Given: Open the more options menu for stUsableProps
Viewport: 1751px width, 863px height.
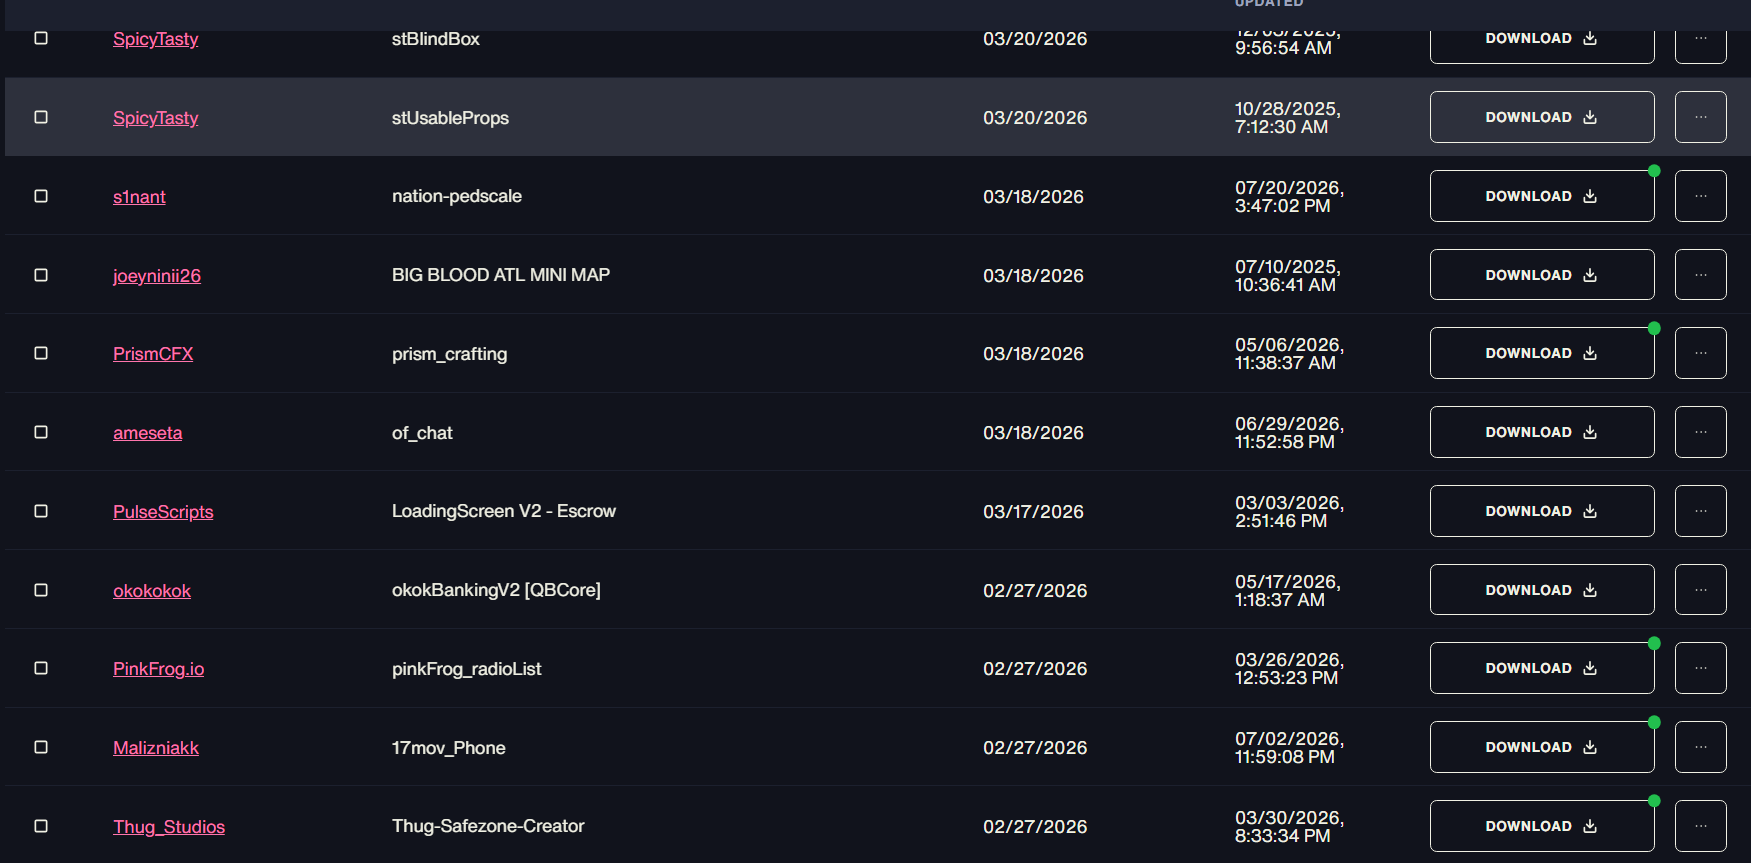Looking at the screenshot, I should (1700, 117).
